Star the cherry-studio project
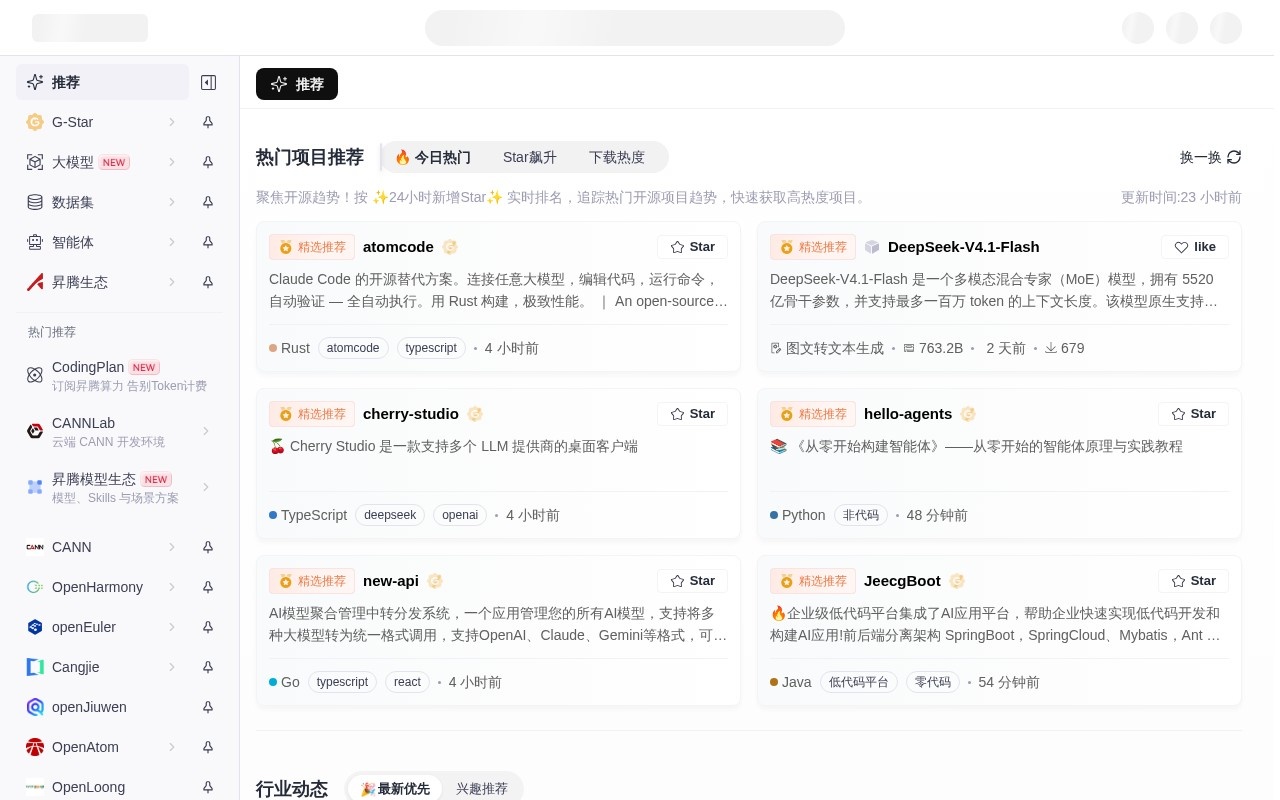 point(692,414)
